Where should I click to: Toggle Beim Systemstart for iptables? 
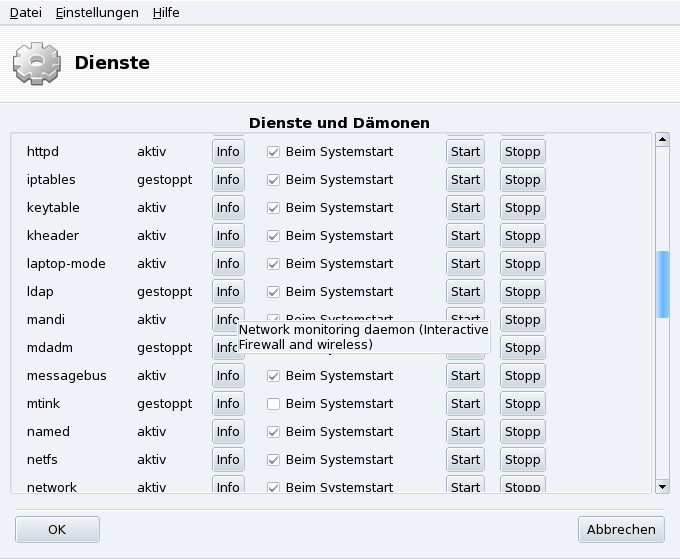coord(273,180)
